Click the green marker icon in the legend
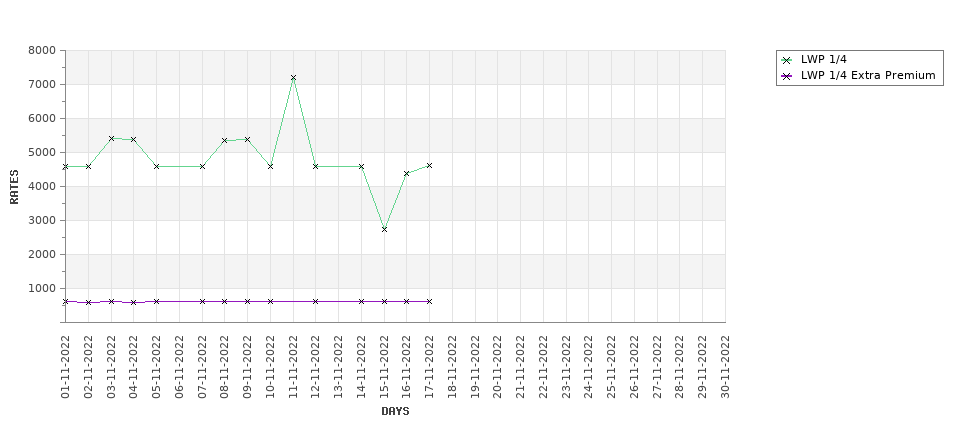The height and width of the screenshot is (429, 975). pyautogui.click(x=787, y=60)
